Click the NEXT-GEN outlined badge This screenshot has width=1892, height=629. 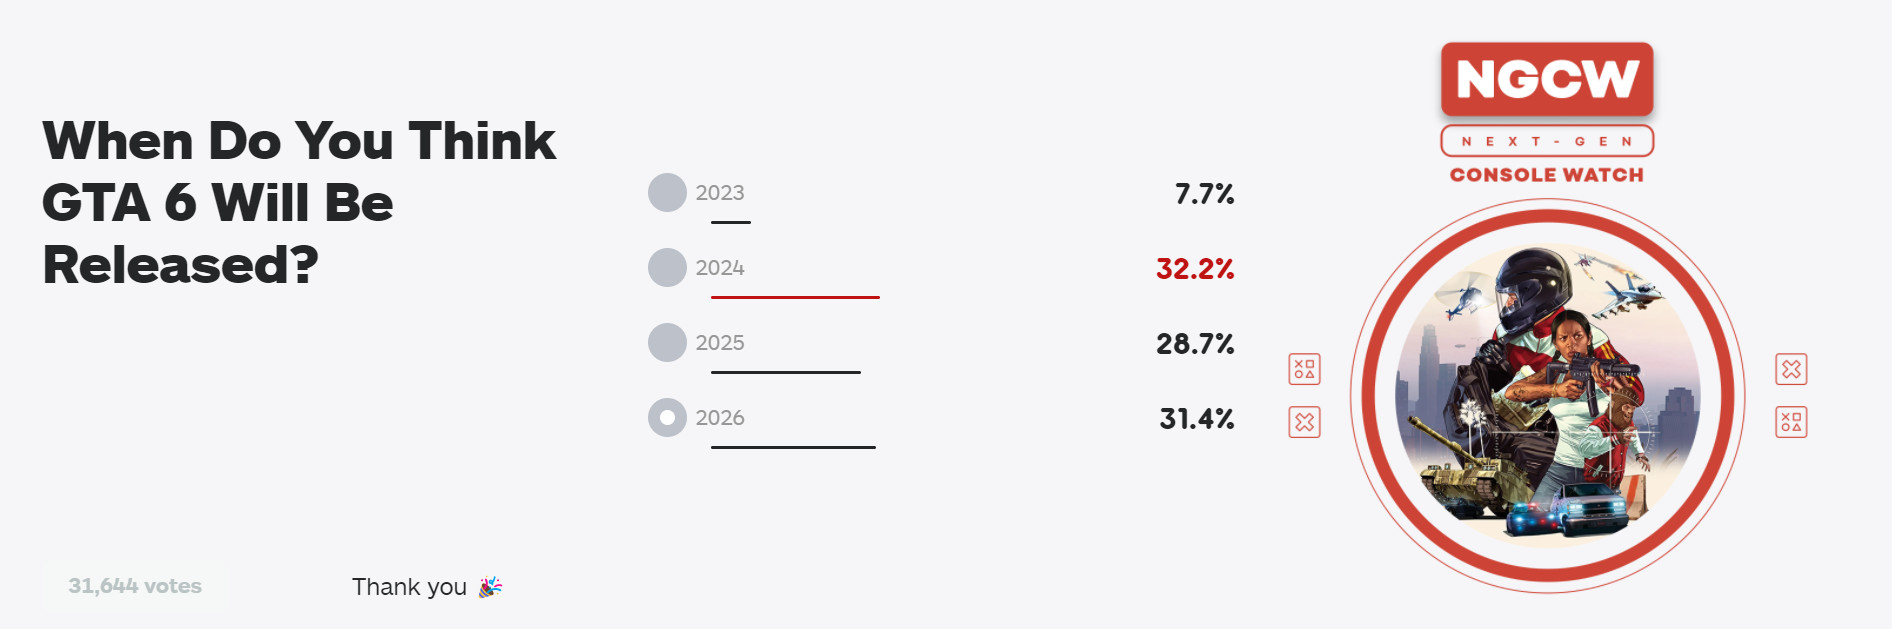pyautogui.click(x=1547, y=141)
